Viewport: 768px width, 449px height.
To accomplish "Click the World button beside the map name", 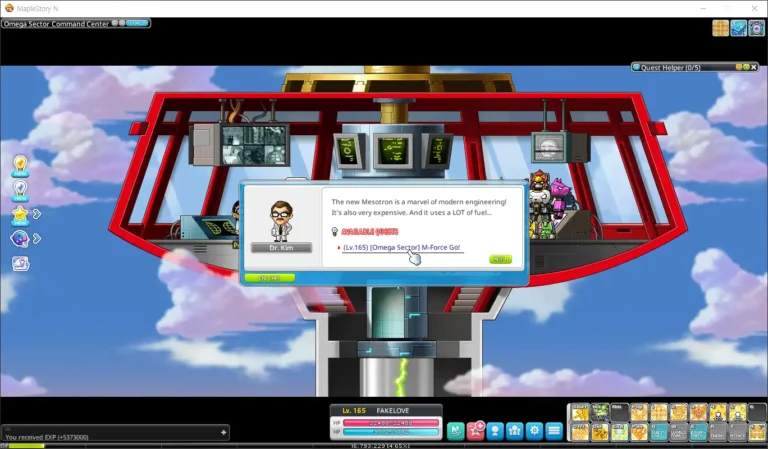I will point(137,23).
